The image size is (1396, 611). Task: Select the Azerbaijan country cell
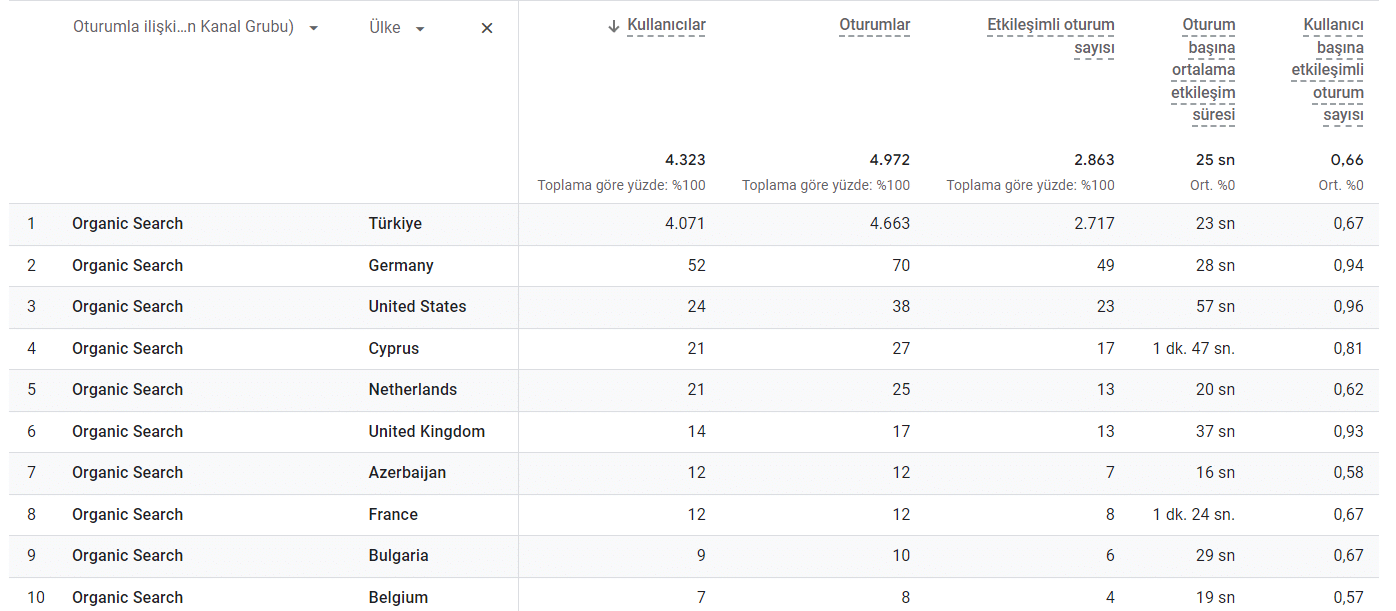407,473
